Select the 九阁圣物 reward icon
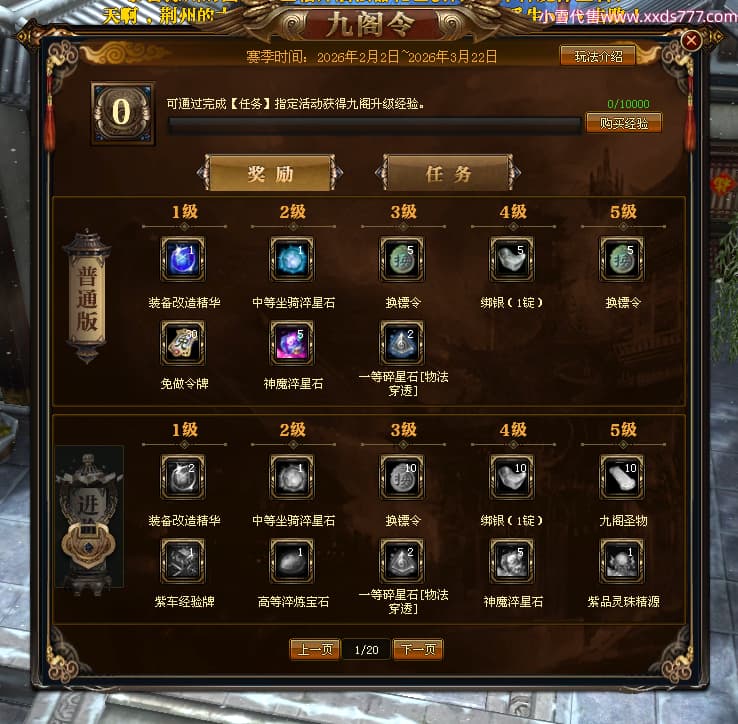This screenshot has width=738, height=724. 622,477
